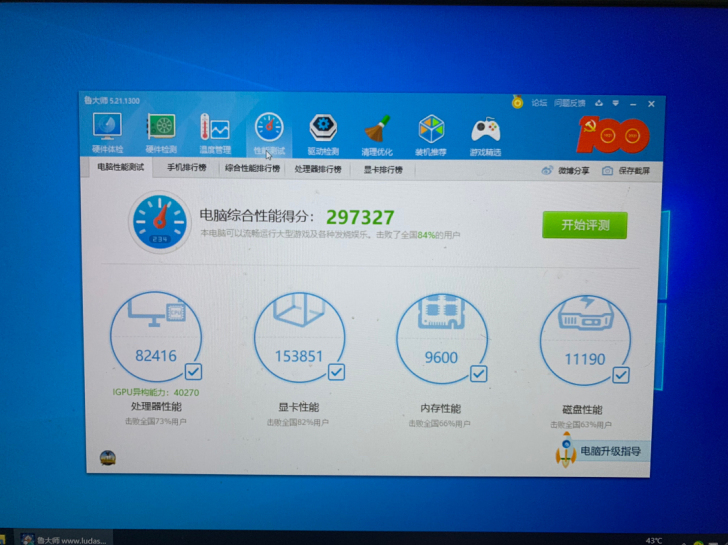Click the 微博分享 share link
Viewport: 728px width, 545px height.
pyautogui.click(x=574, y=171)
